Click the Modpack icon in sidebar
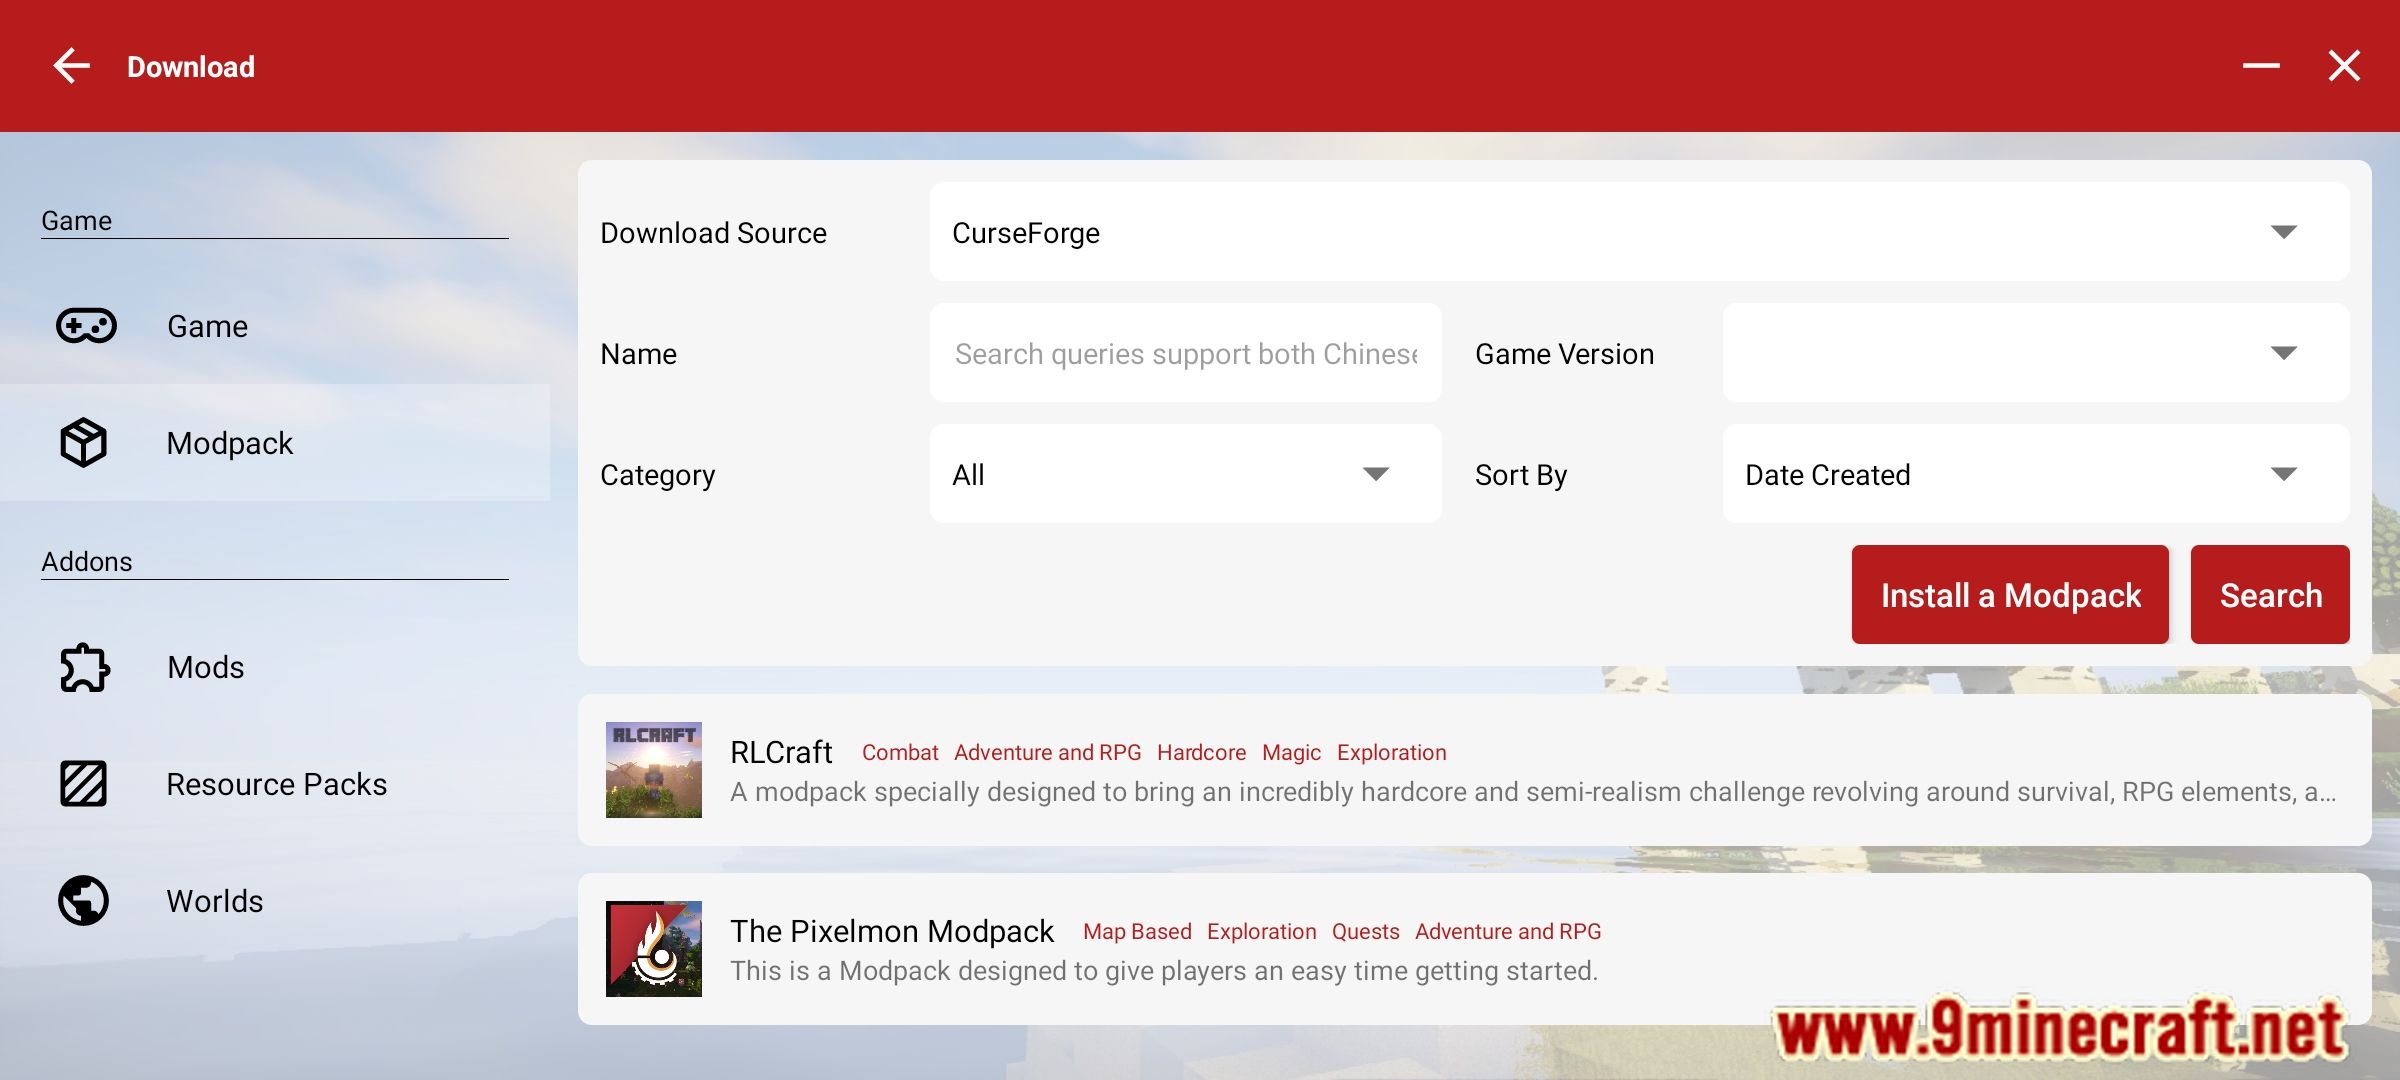The width and height of the screenshot is (2400, 1080). 84,442
